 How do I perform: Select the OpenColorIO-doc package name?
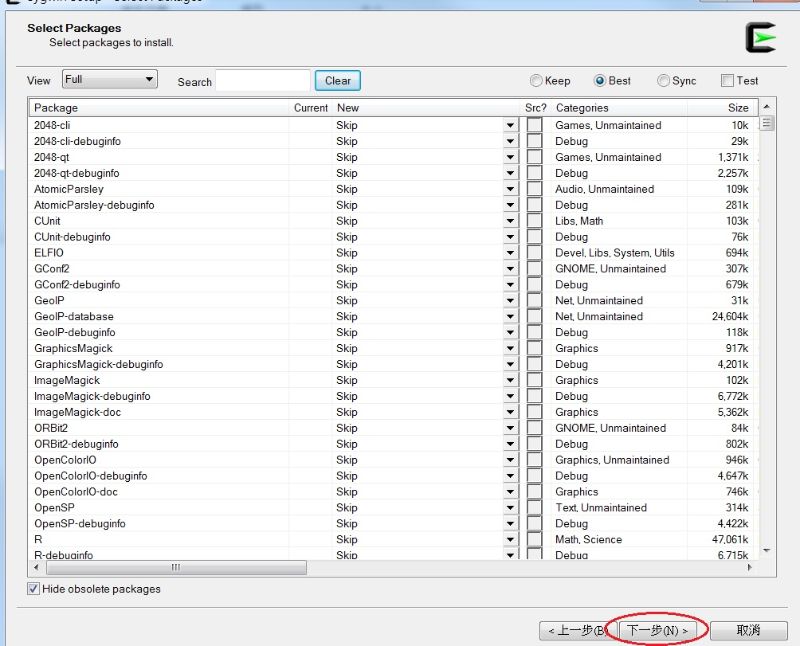(76, 492)
